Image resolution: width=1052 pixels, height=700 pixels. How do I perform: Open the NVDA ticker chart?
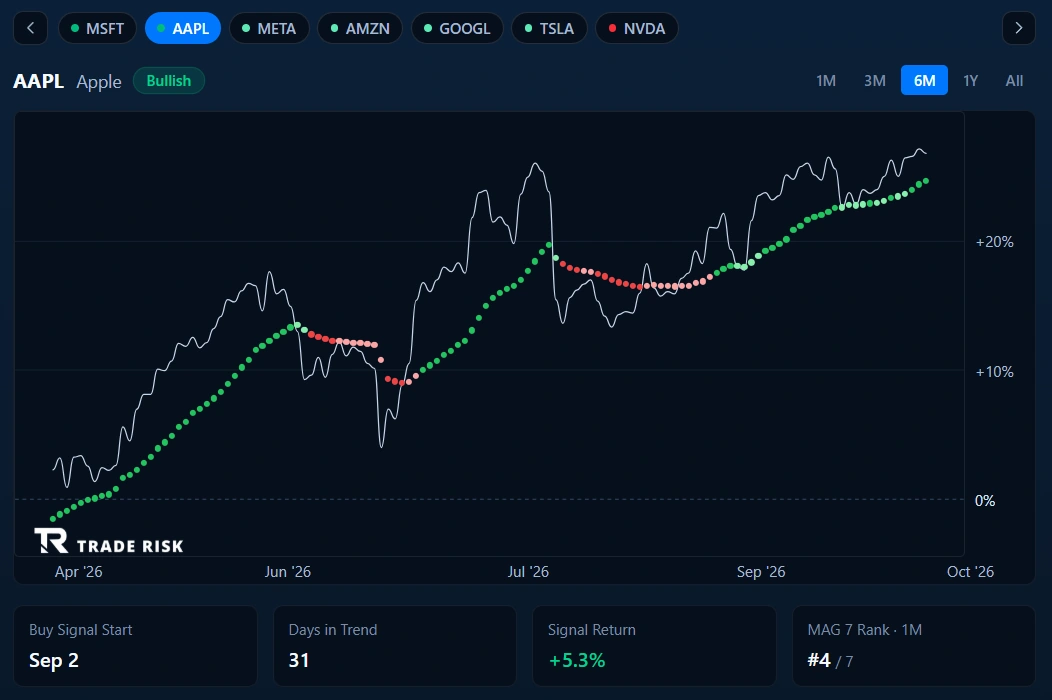(636, 29)
